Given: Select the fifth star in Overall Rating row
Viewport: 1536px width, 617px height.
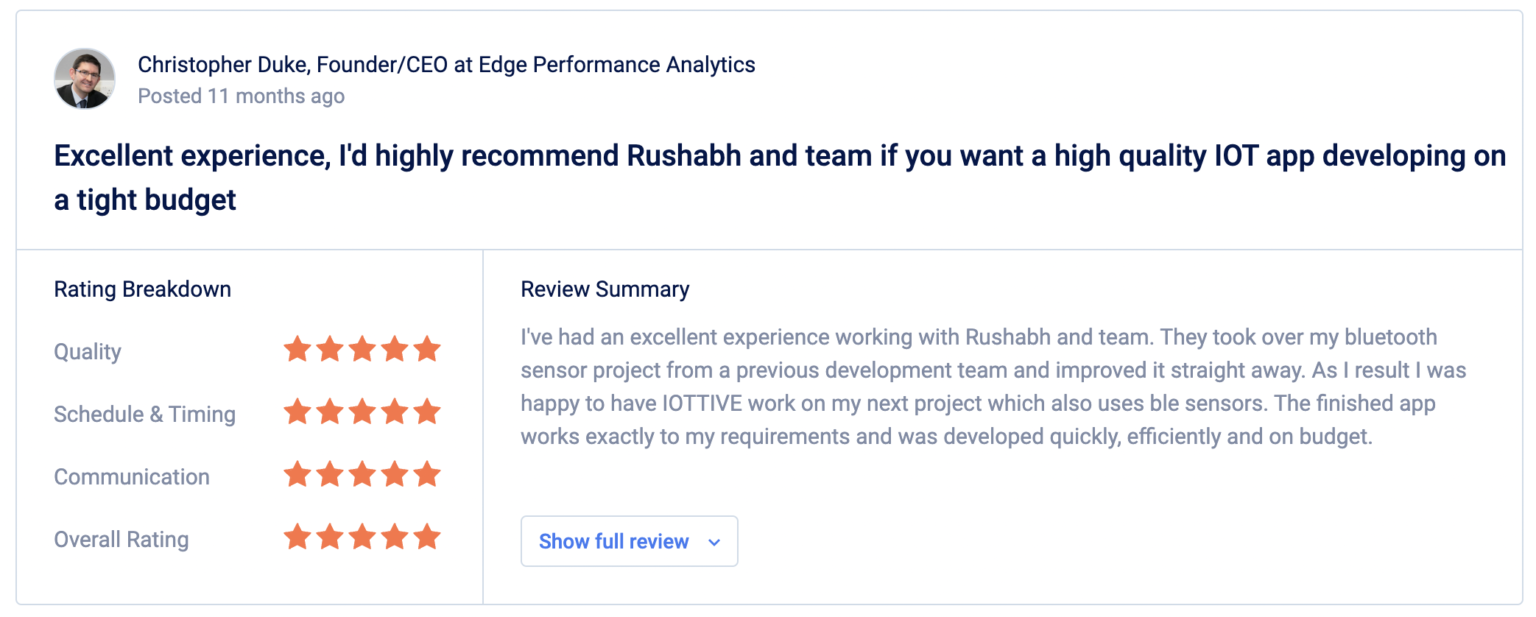Looking at the screenshot, I should 427,537.
